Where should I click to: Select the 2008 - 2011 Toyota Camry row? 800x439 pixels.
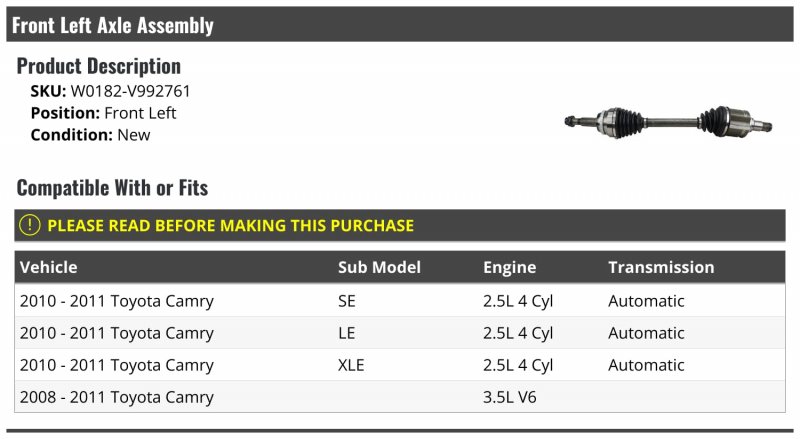point(117,397)
